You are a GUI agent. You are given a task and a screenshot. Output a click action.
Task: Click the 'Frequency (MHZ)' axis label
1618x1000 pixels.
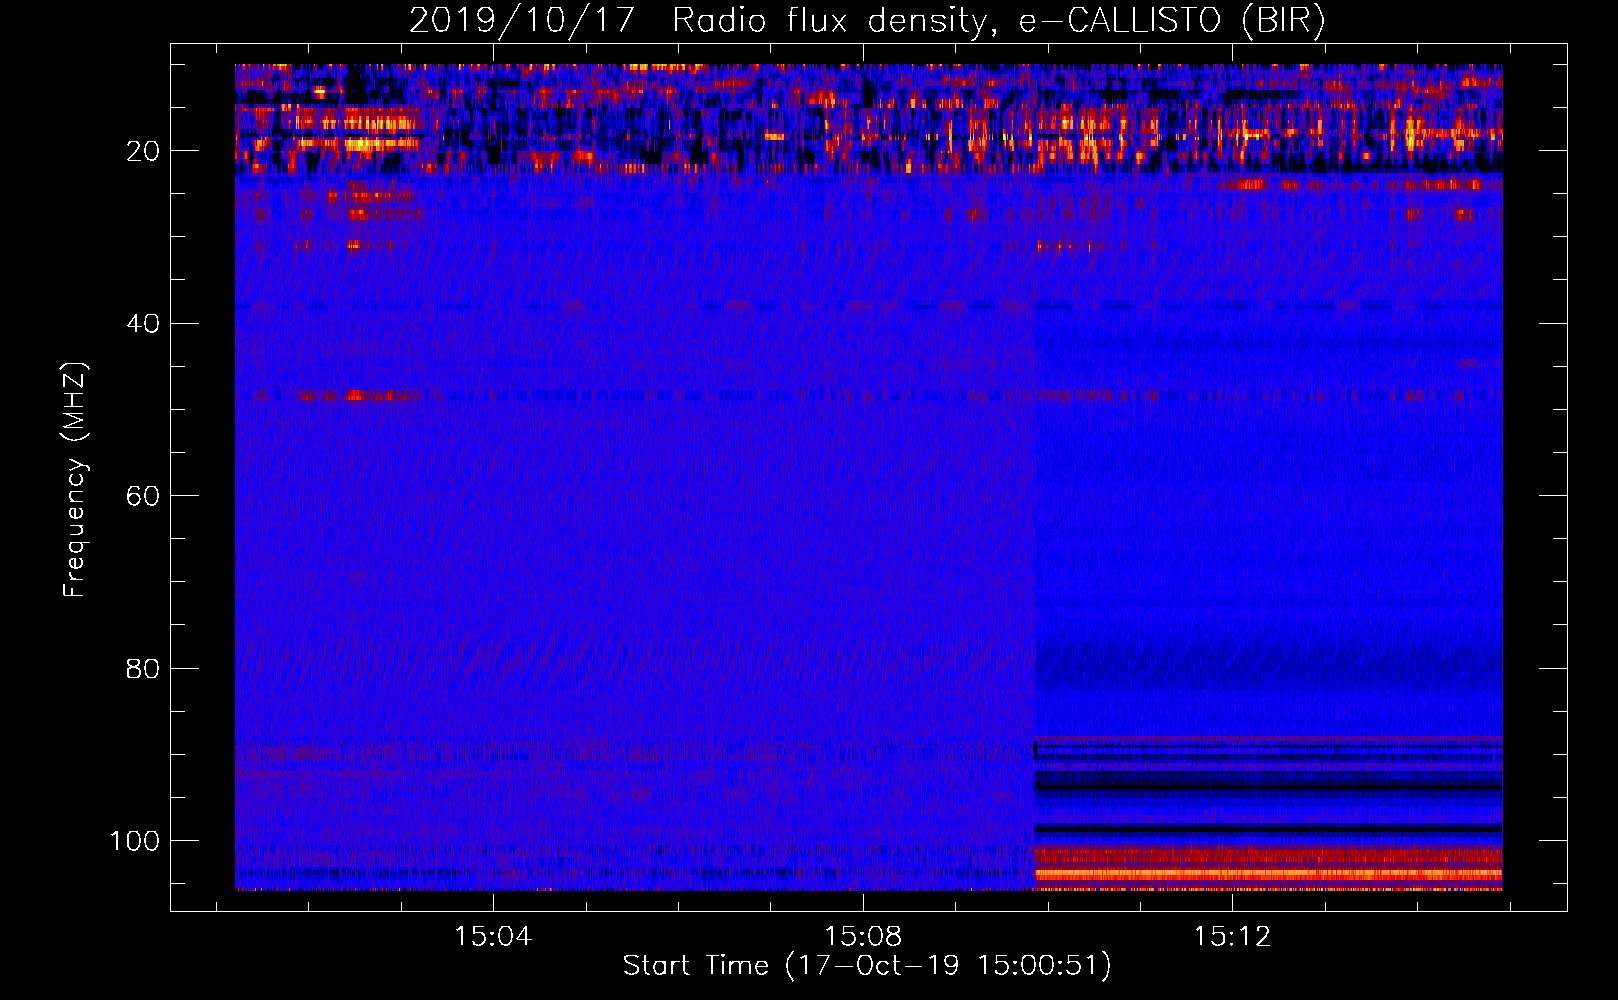click(x=75, y=479)
